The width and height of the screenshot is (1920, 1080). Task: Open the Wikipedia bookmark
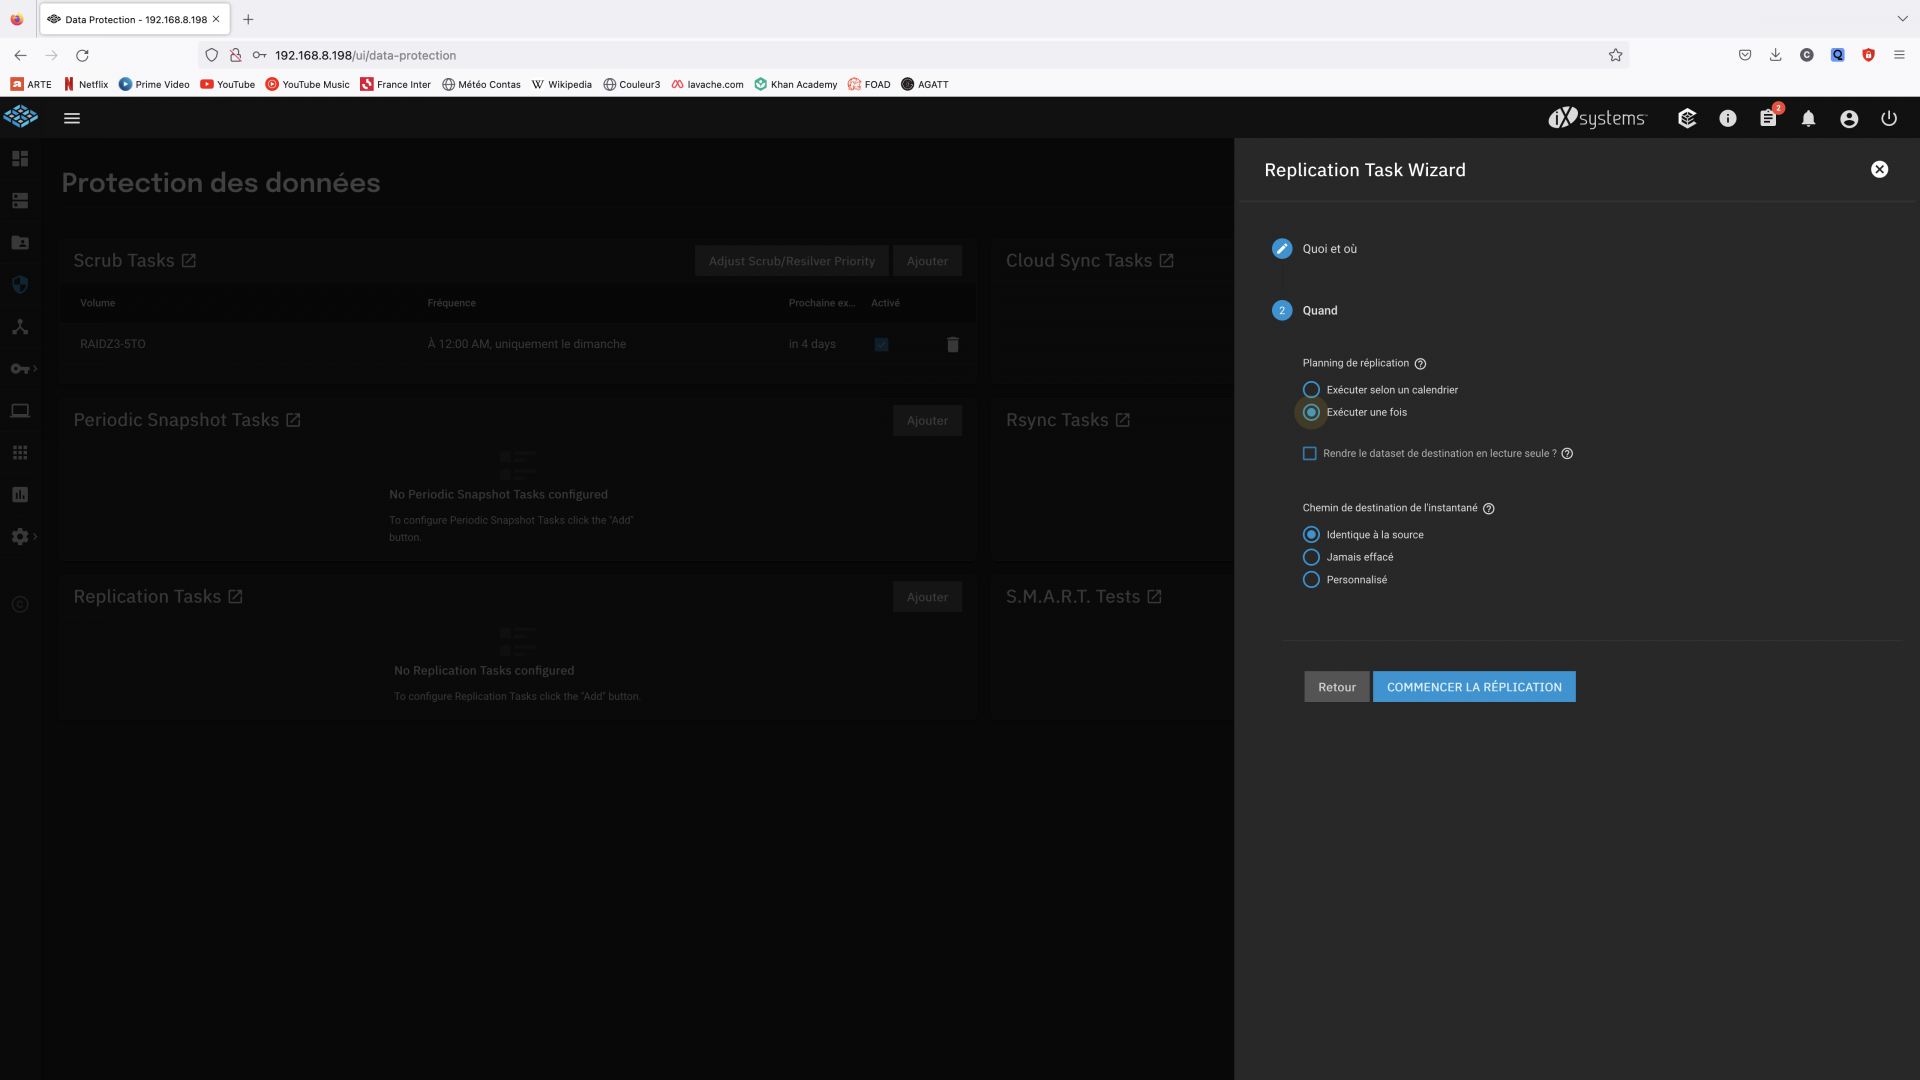(561, 84)
